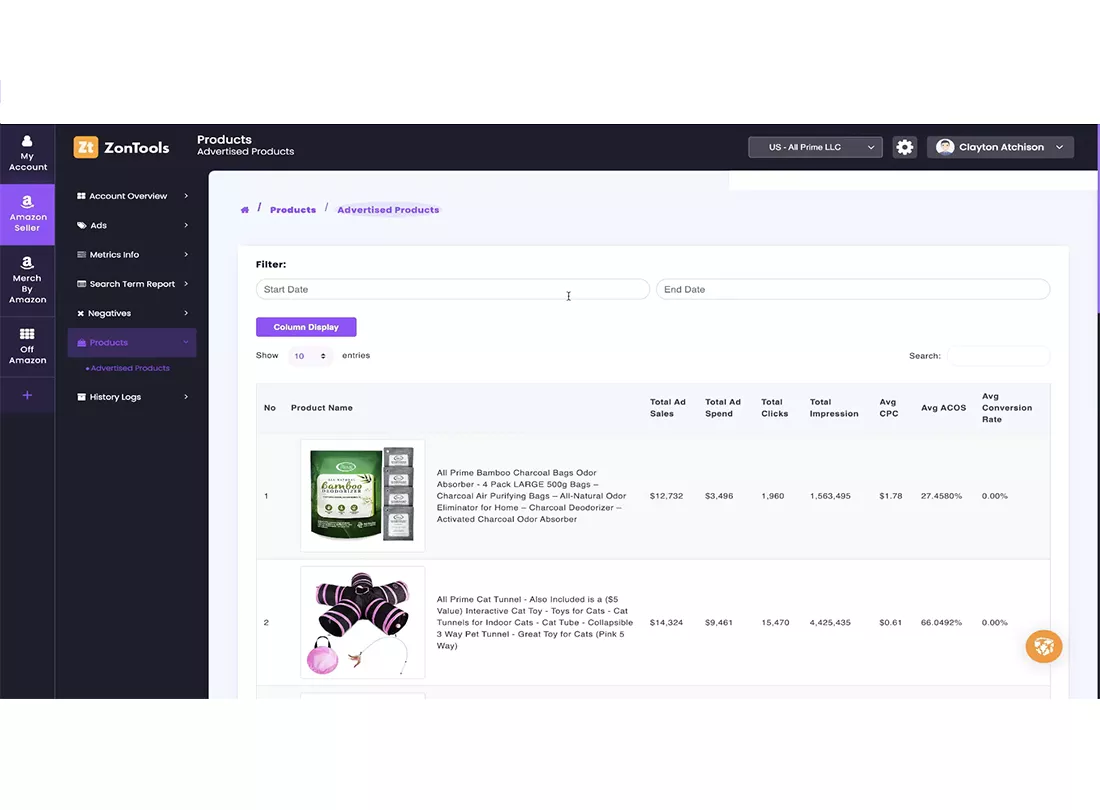Click the home breadcrumb icon

(245, 210)
